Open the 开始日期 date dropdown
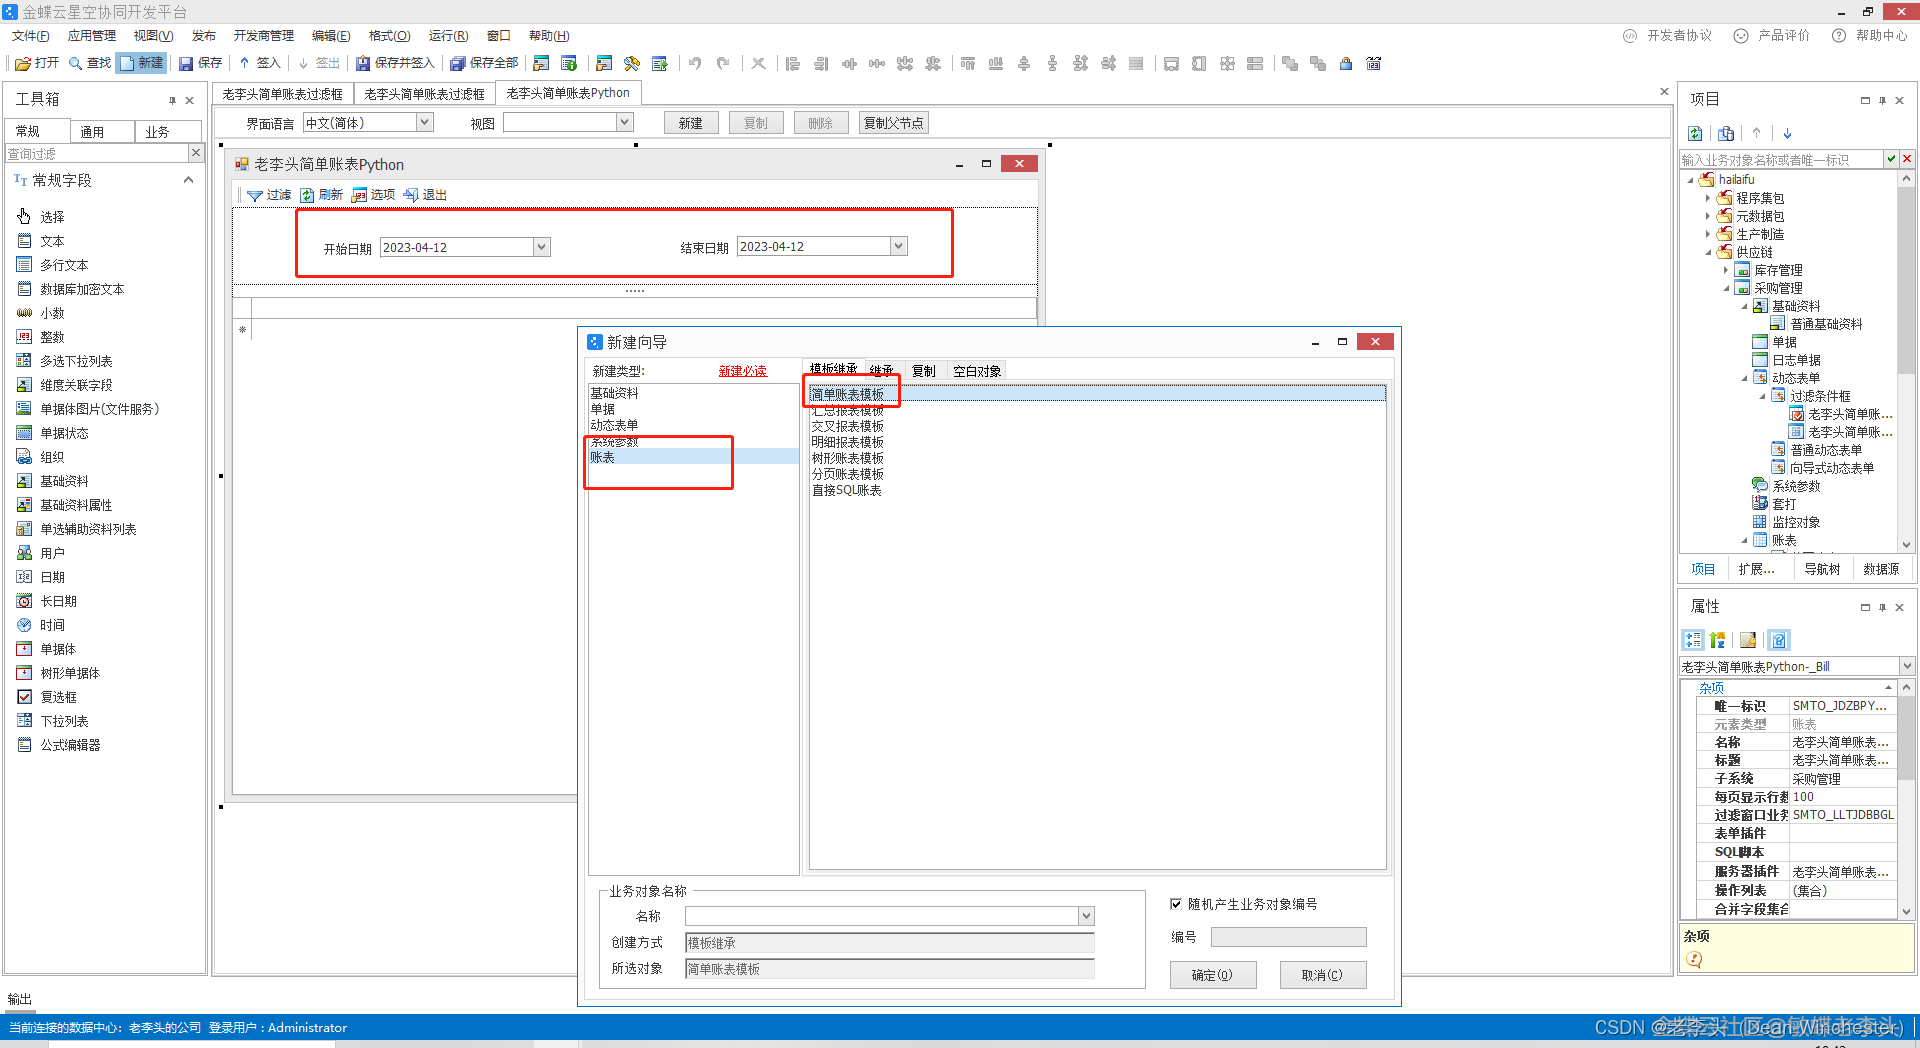The image size is (1920, 1048). pos(541,247)
